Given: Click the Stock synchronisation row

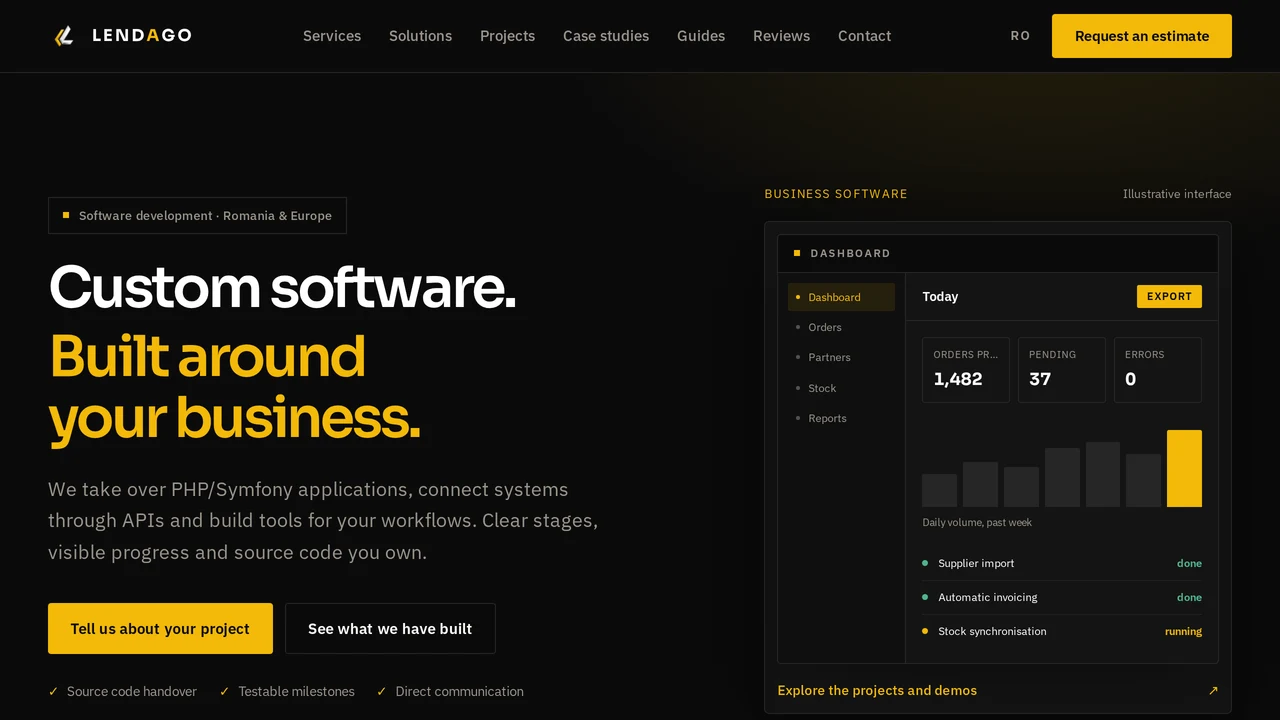Looking at the screenshot, I should coord(1062,631).
